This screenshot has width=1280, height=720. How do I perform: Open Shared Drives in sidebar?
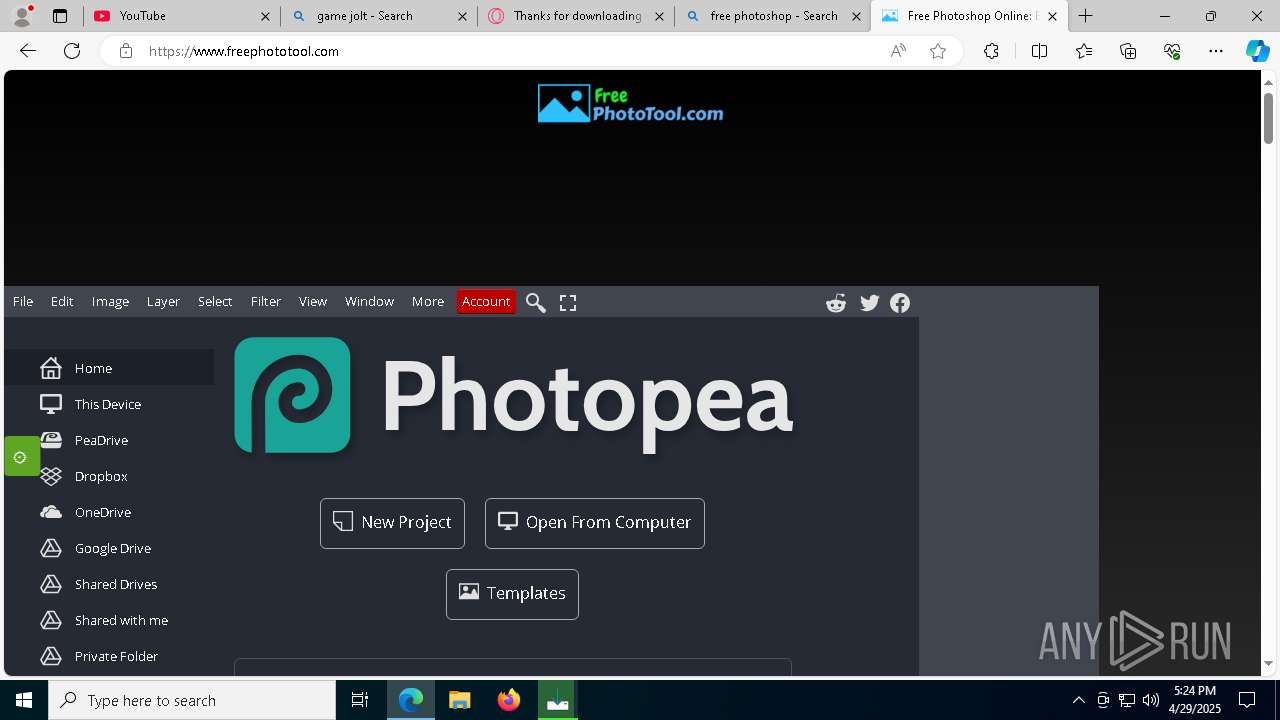(x=110, y=584)
